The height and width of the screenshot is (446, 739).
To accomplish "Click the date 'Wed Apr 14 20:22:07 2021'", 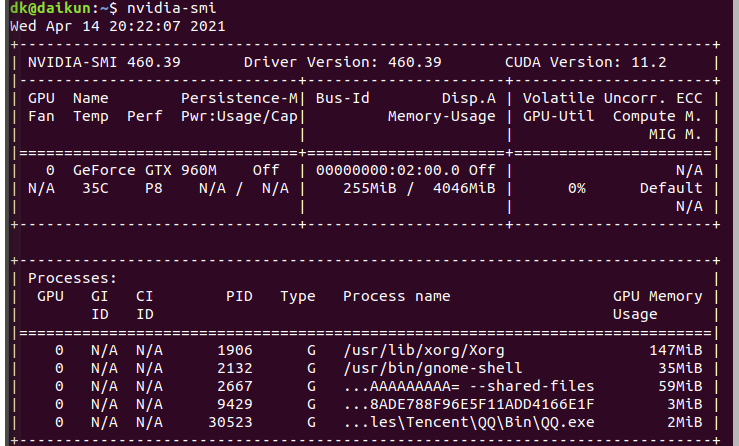I will (118, 26).
